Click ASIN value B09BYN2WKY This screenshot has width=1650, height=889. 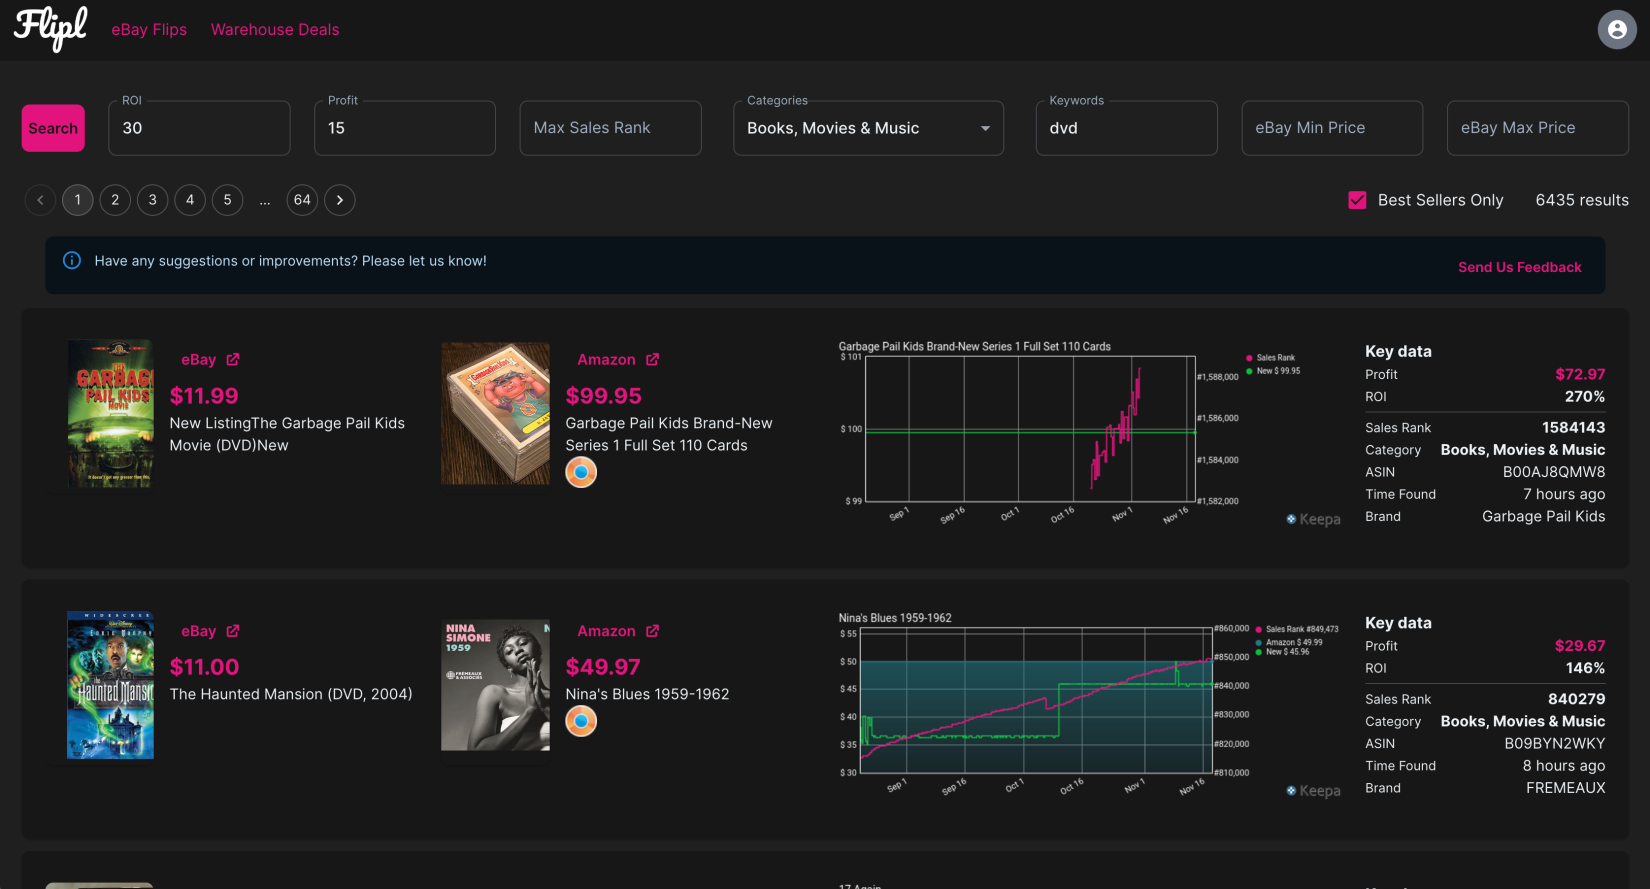coord(1555,744)
